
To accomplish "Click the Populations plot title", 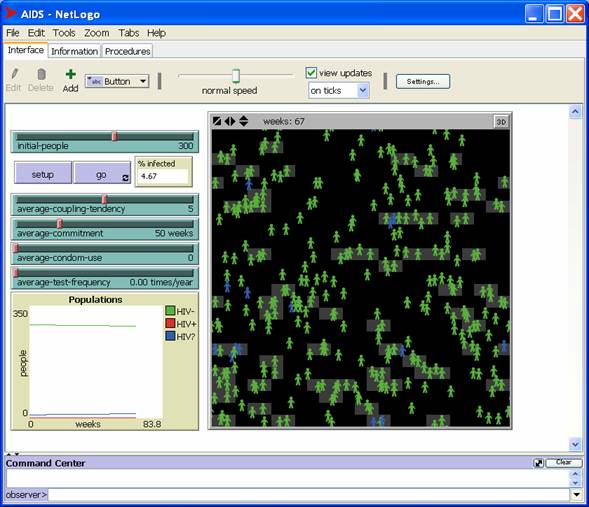I will [x=95, y=299].
